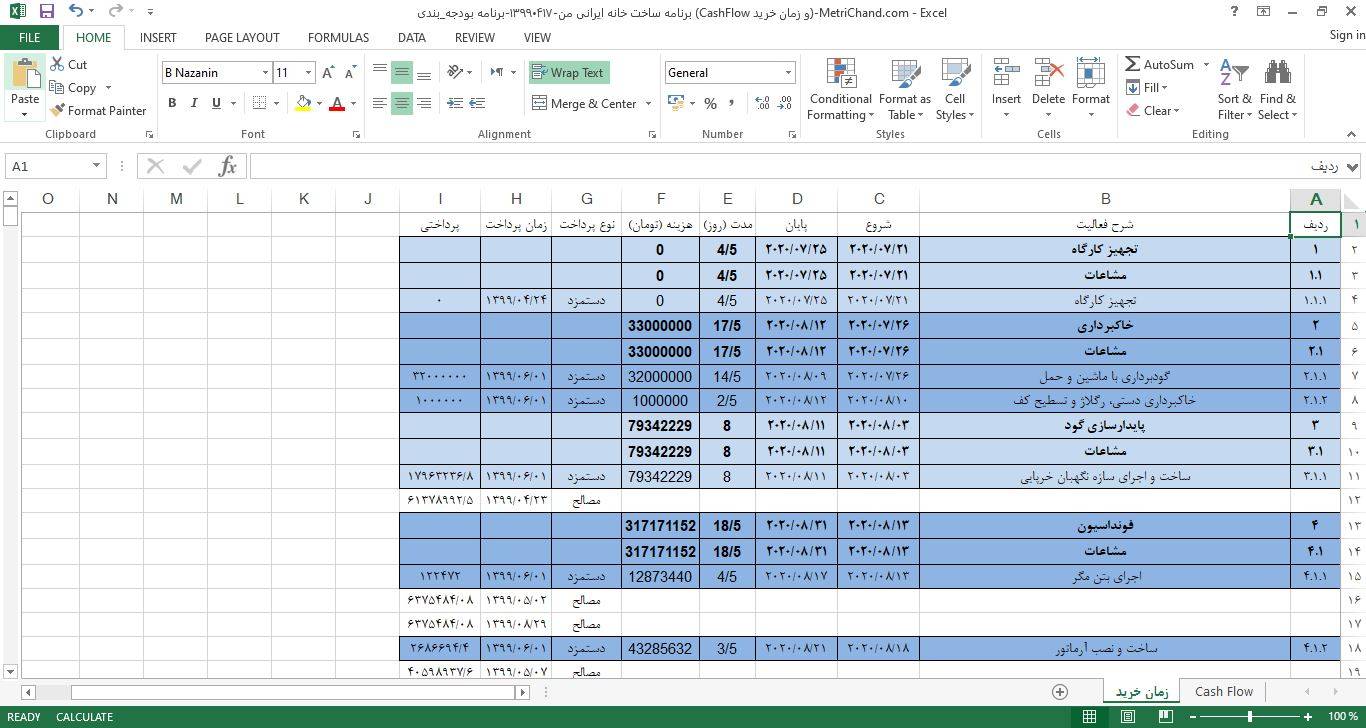Viewport: 1366px width, 728px height.
Task: Undo the last action
Action: coord(77,12)
